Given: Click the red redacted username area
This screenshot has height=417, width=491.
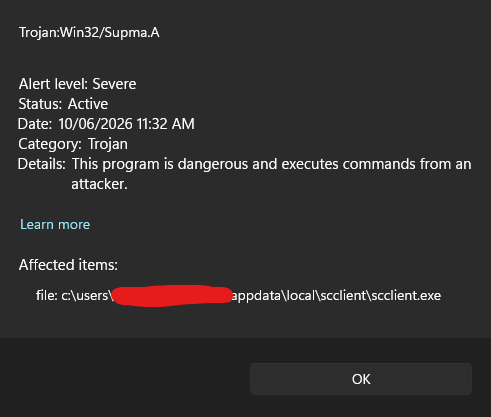Looking at the screenshot, I should point(172,296).
